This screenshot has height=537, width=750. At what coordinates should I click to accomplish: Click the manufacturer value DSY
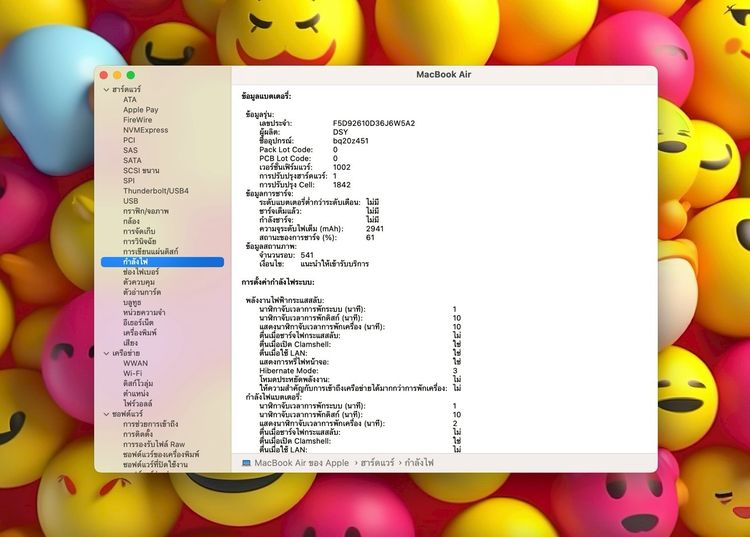340,132
